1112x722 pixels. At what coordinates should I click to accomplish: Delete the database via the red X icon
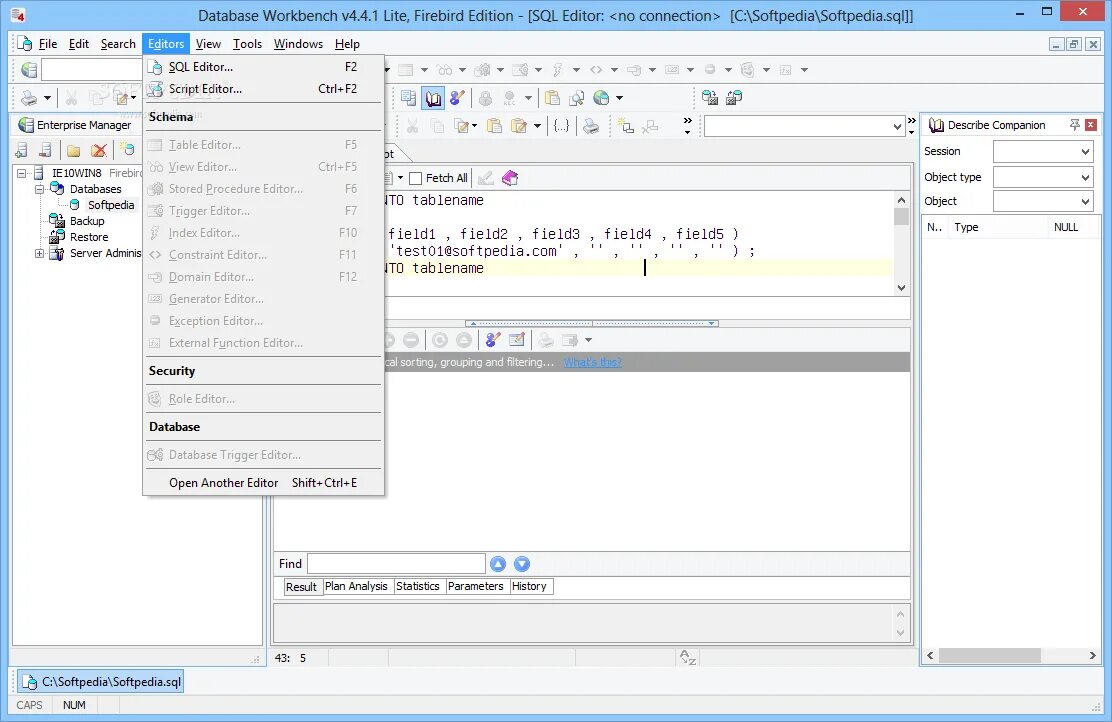click(98, 150)
